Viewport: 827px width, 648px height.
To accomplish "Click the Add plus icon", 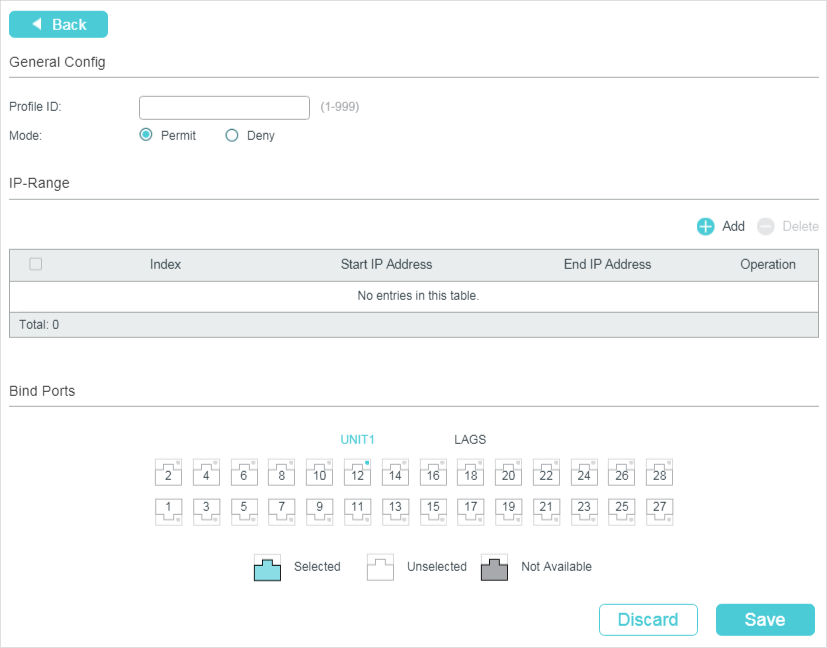I will 706,227.
